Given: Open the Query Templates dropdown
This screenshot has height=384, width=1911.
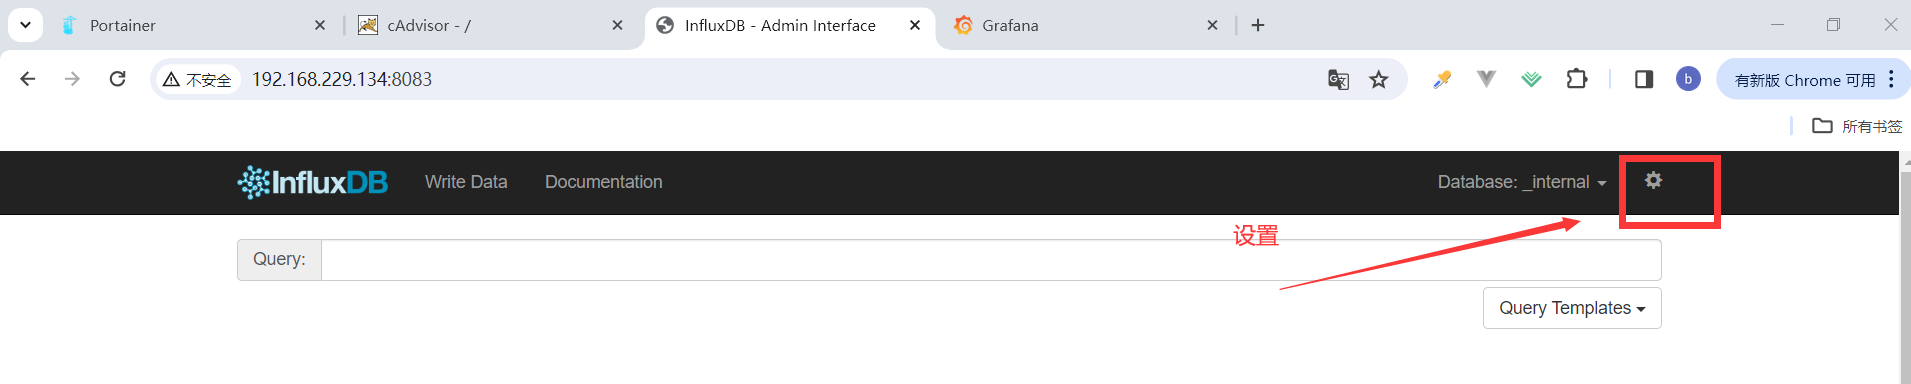Looking at the screenshot, I should click(1572, 308).
